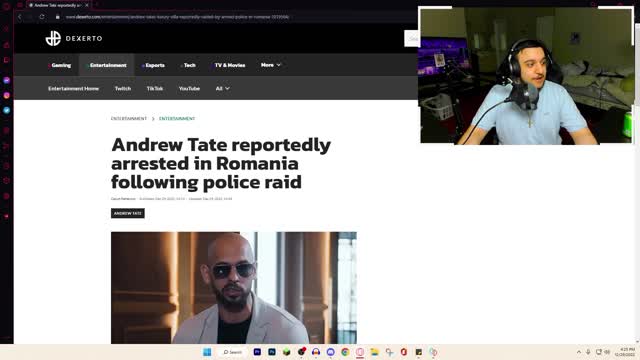The height and width of the screenshot is (360, 640).
Task: Open Google Chrome from the taskbar
Action: click(345, 352)
